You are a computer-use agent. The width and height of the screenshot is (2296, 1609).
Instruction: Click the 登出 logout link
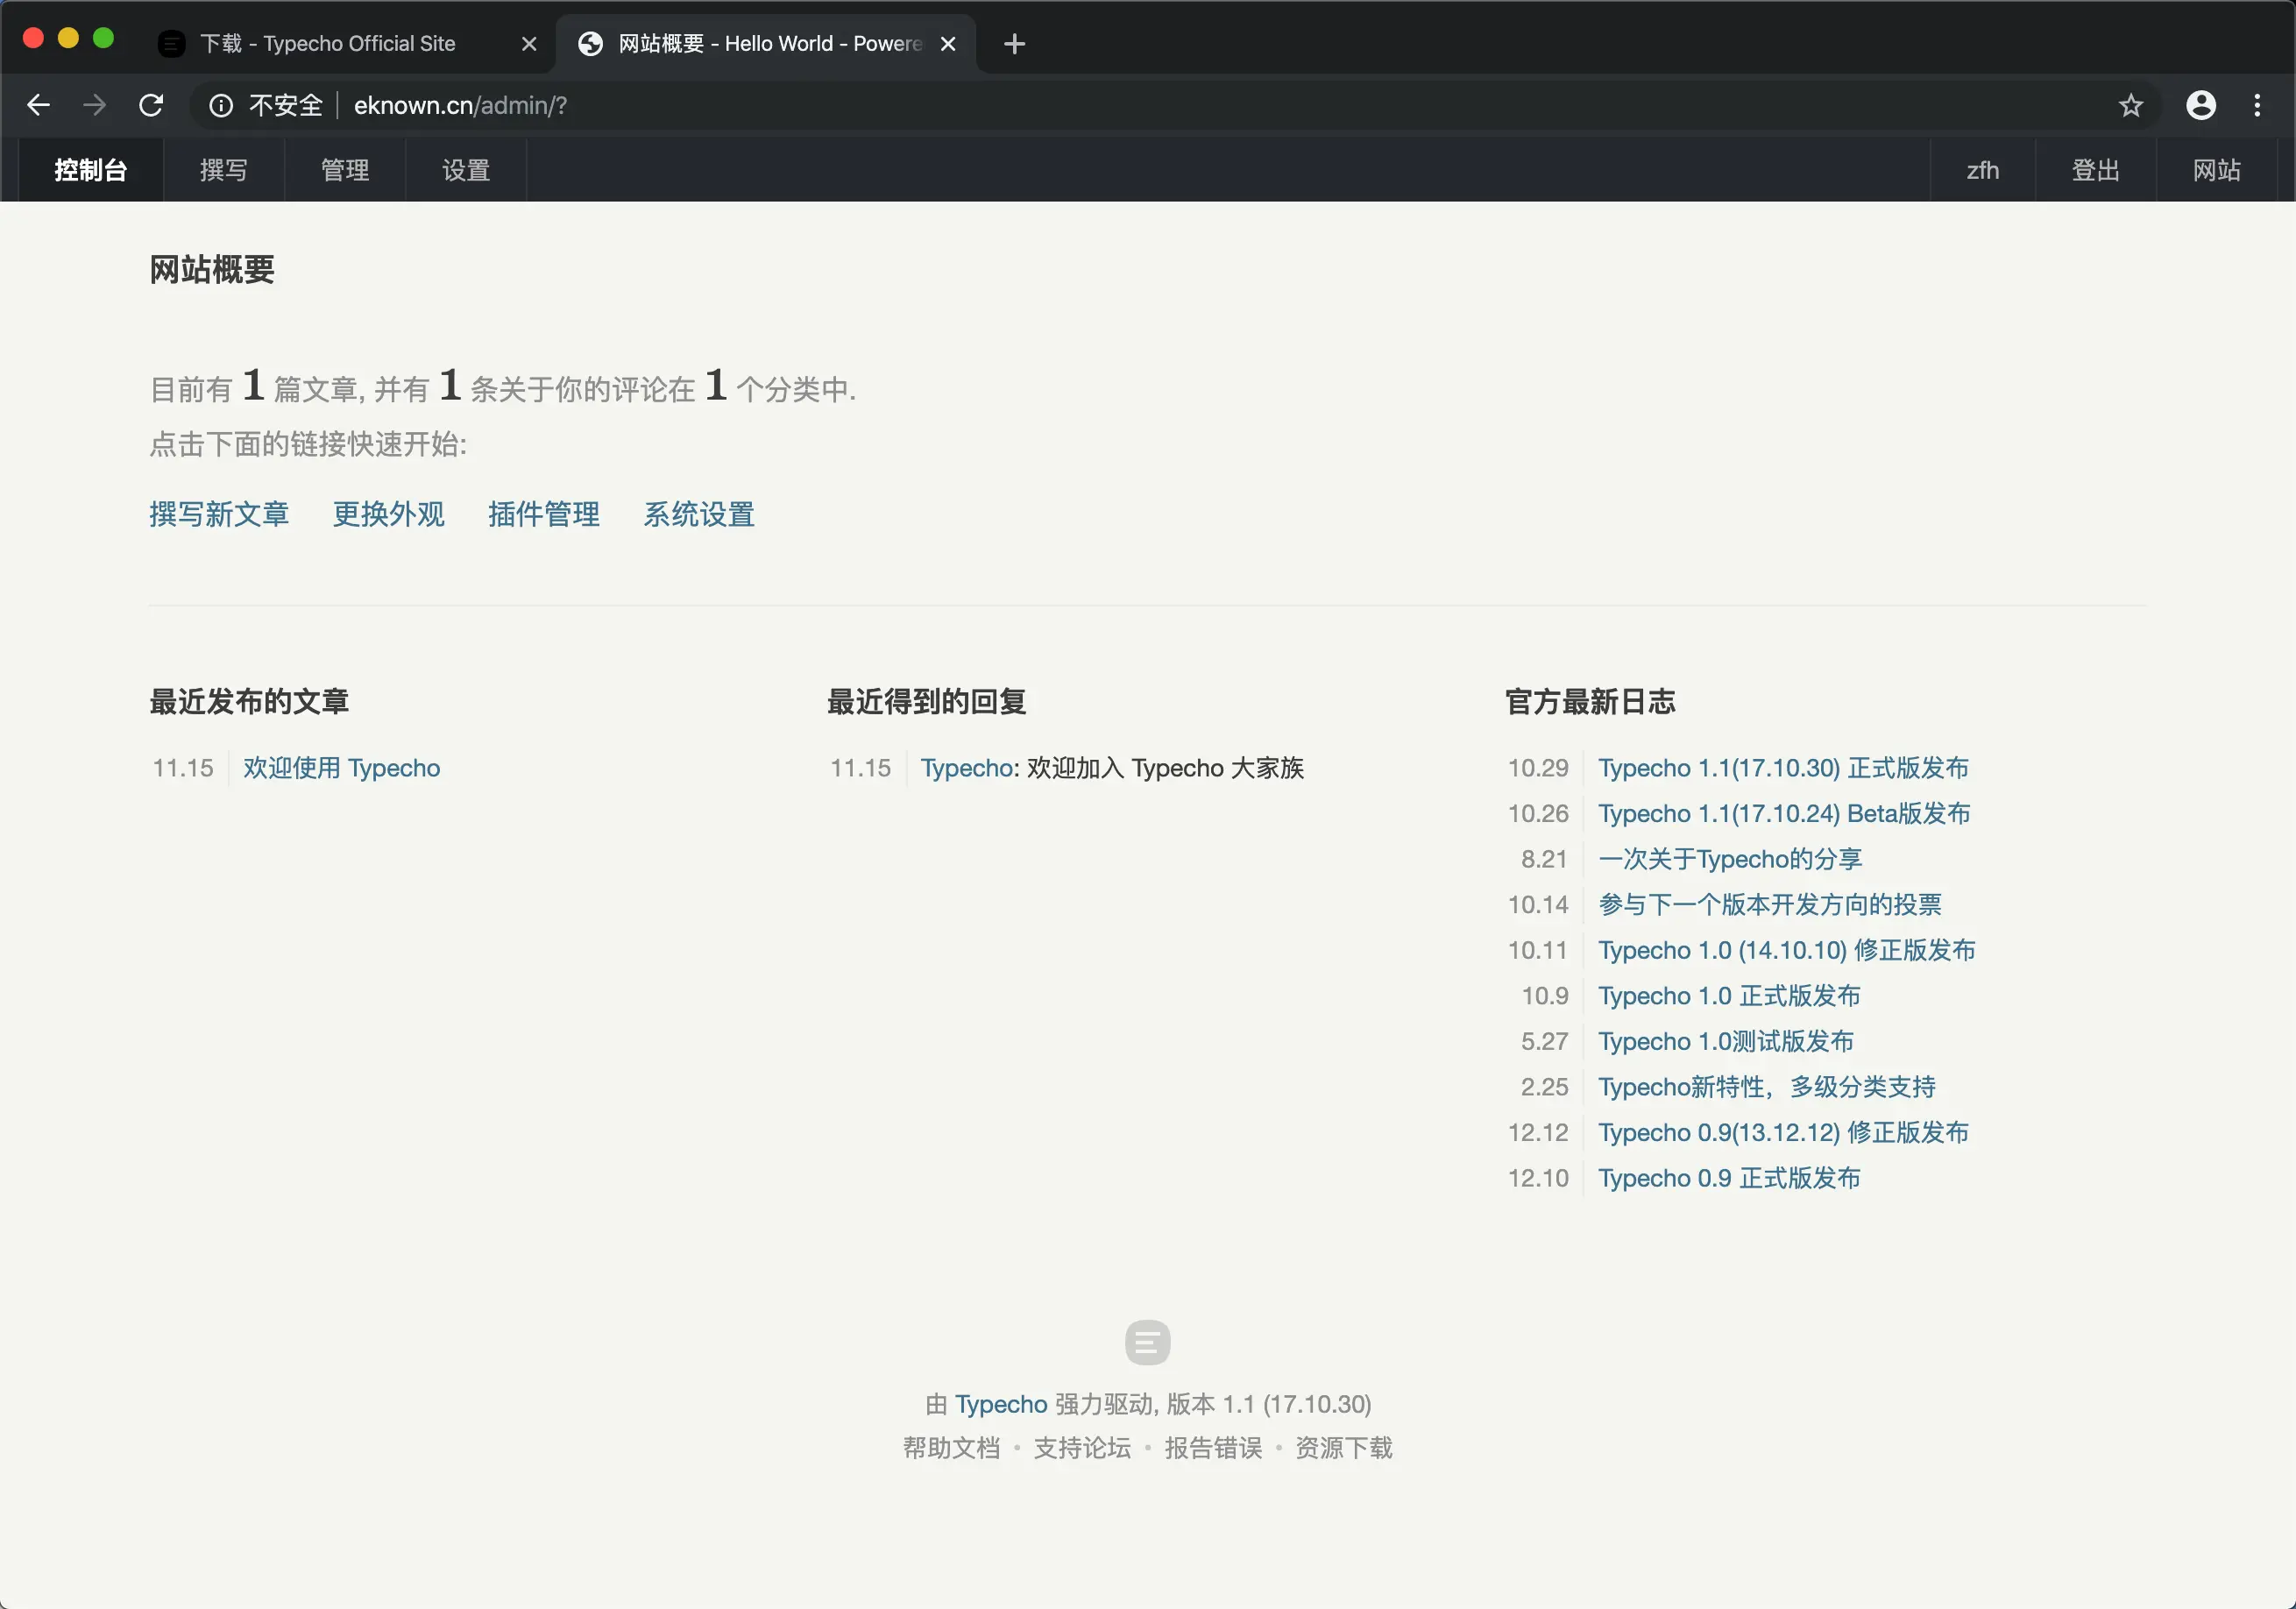point(2095,170)
